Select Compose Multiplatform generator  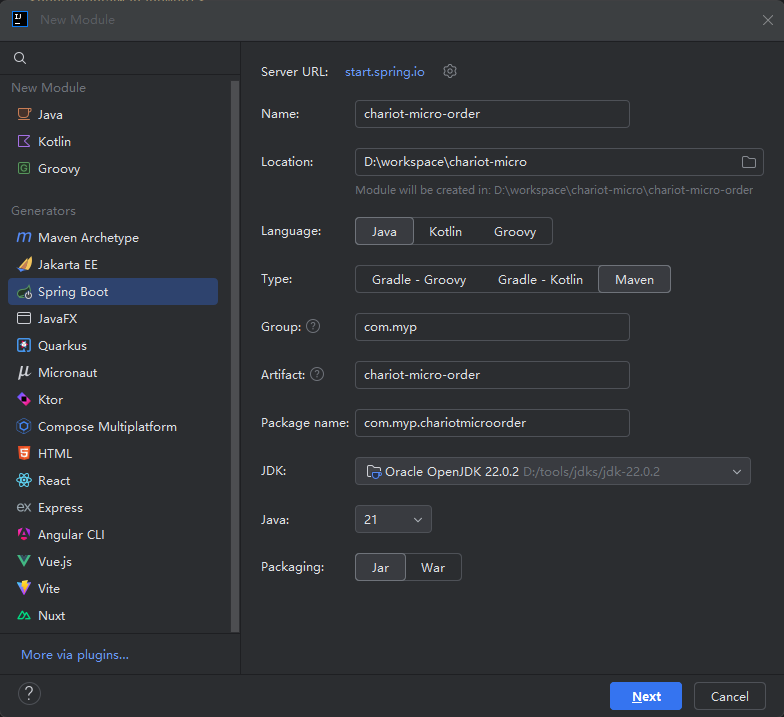coord(113,426)
